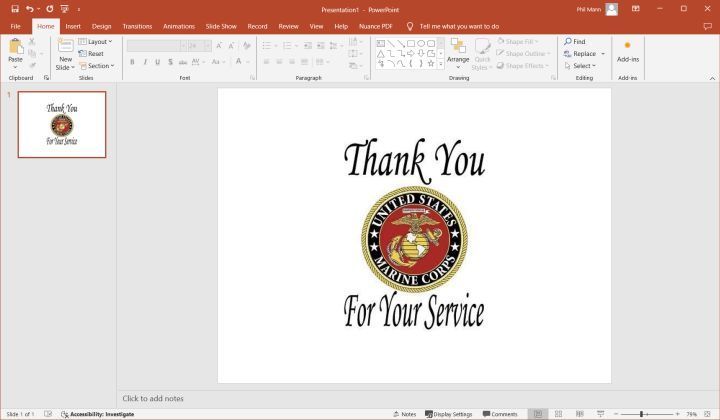Click the Arrange icon in Drawing group
720x420 pixels.
(458, 51)
